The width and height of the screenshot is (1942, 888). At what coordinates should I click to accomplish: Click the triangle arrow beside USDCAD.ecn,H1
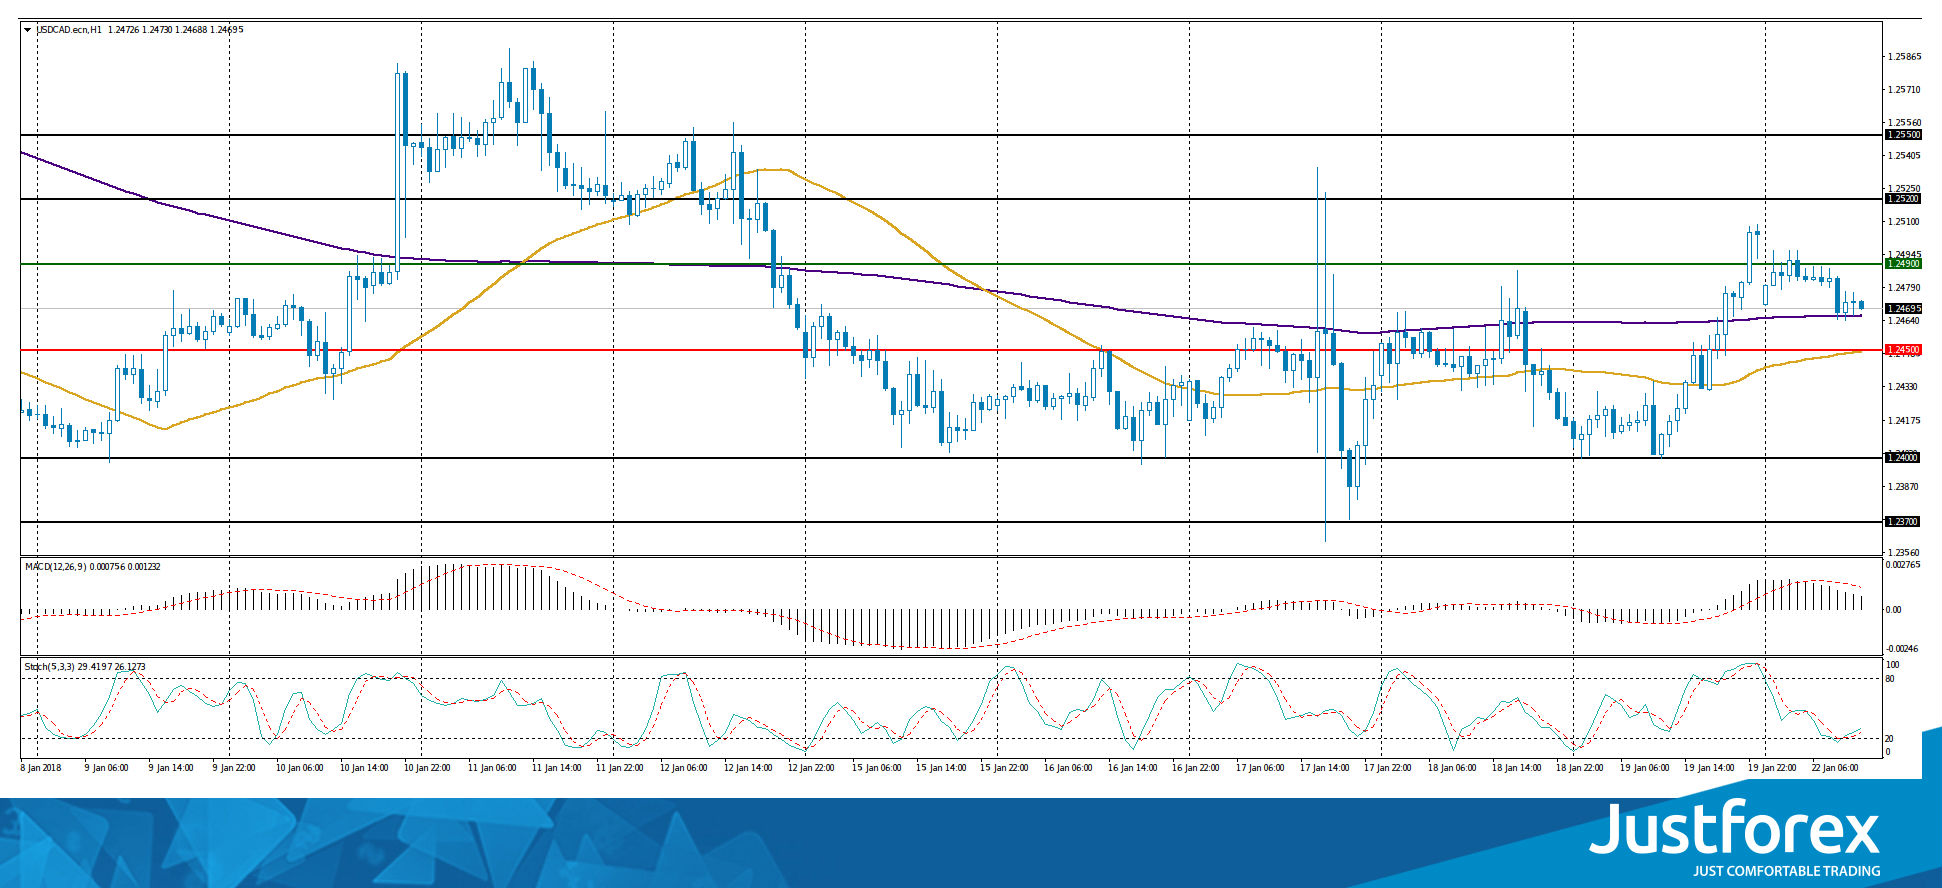(x=27, y=30)
